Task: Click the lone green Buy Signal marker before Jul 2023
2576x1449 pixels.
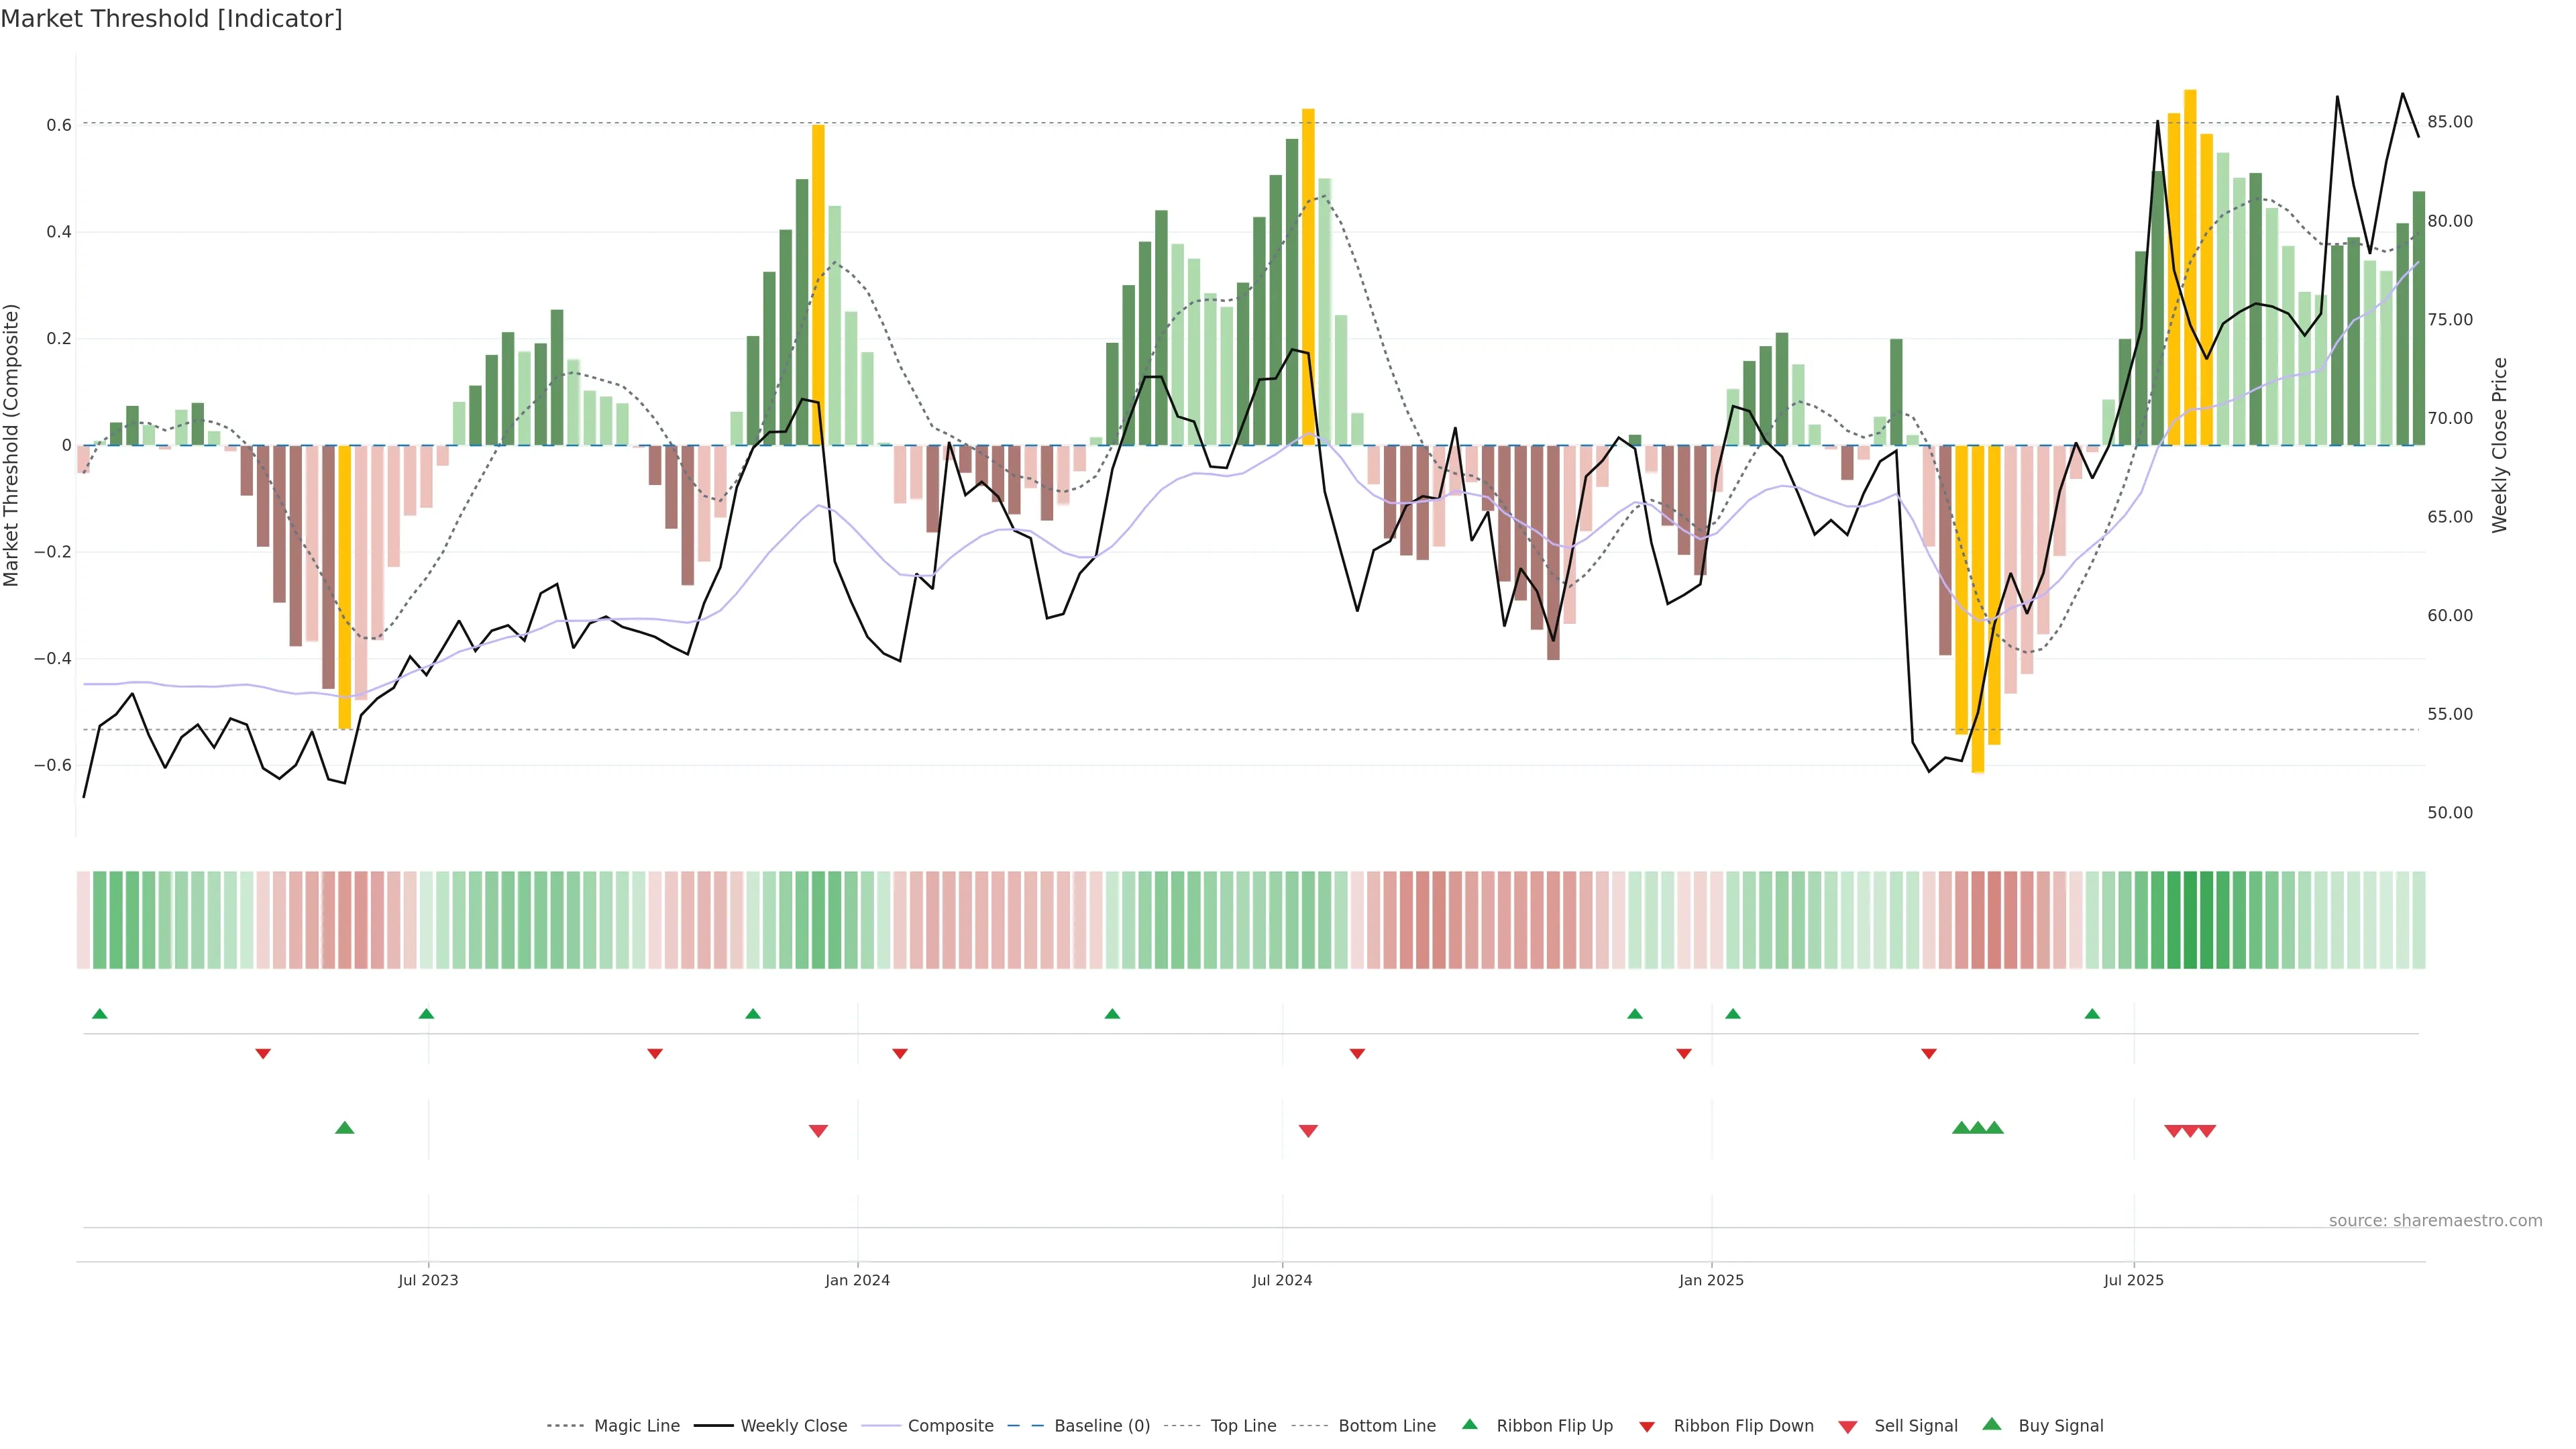Action: pos(344,1128)
